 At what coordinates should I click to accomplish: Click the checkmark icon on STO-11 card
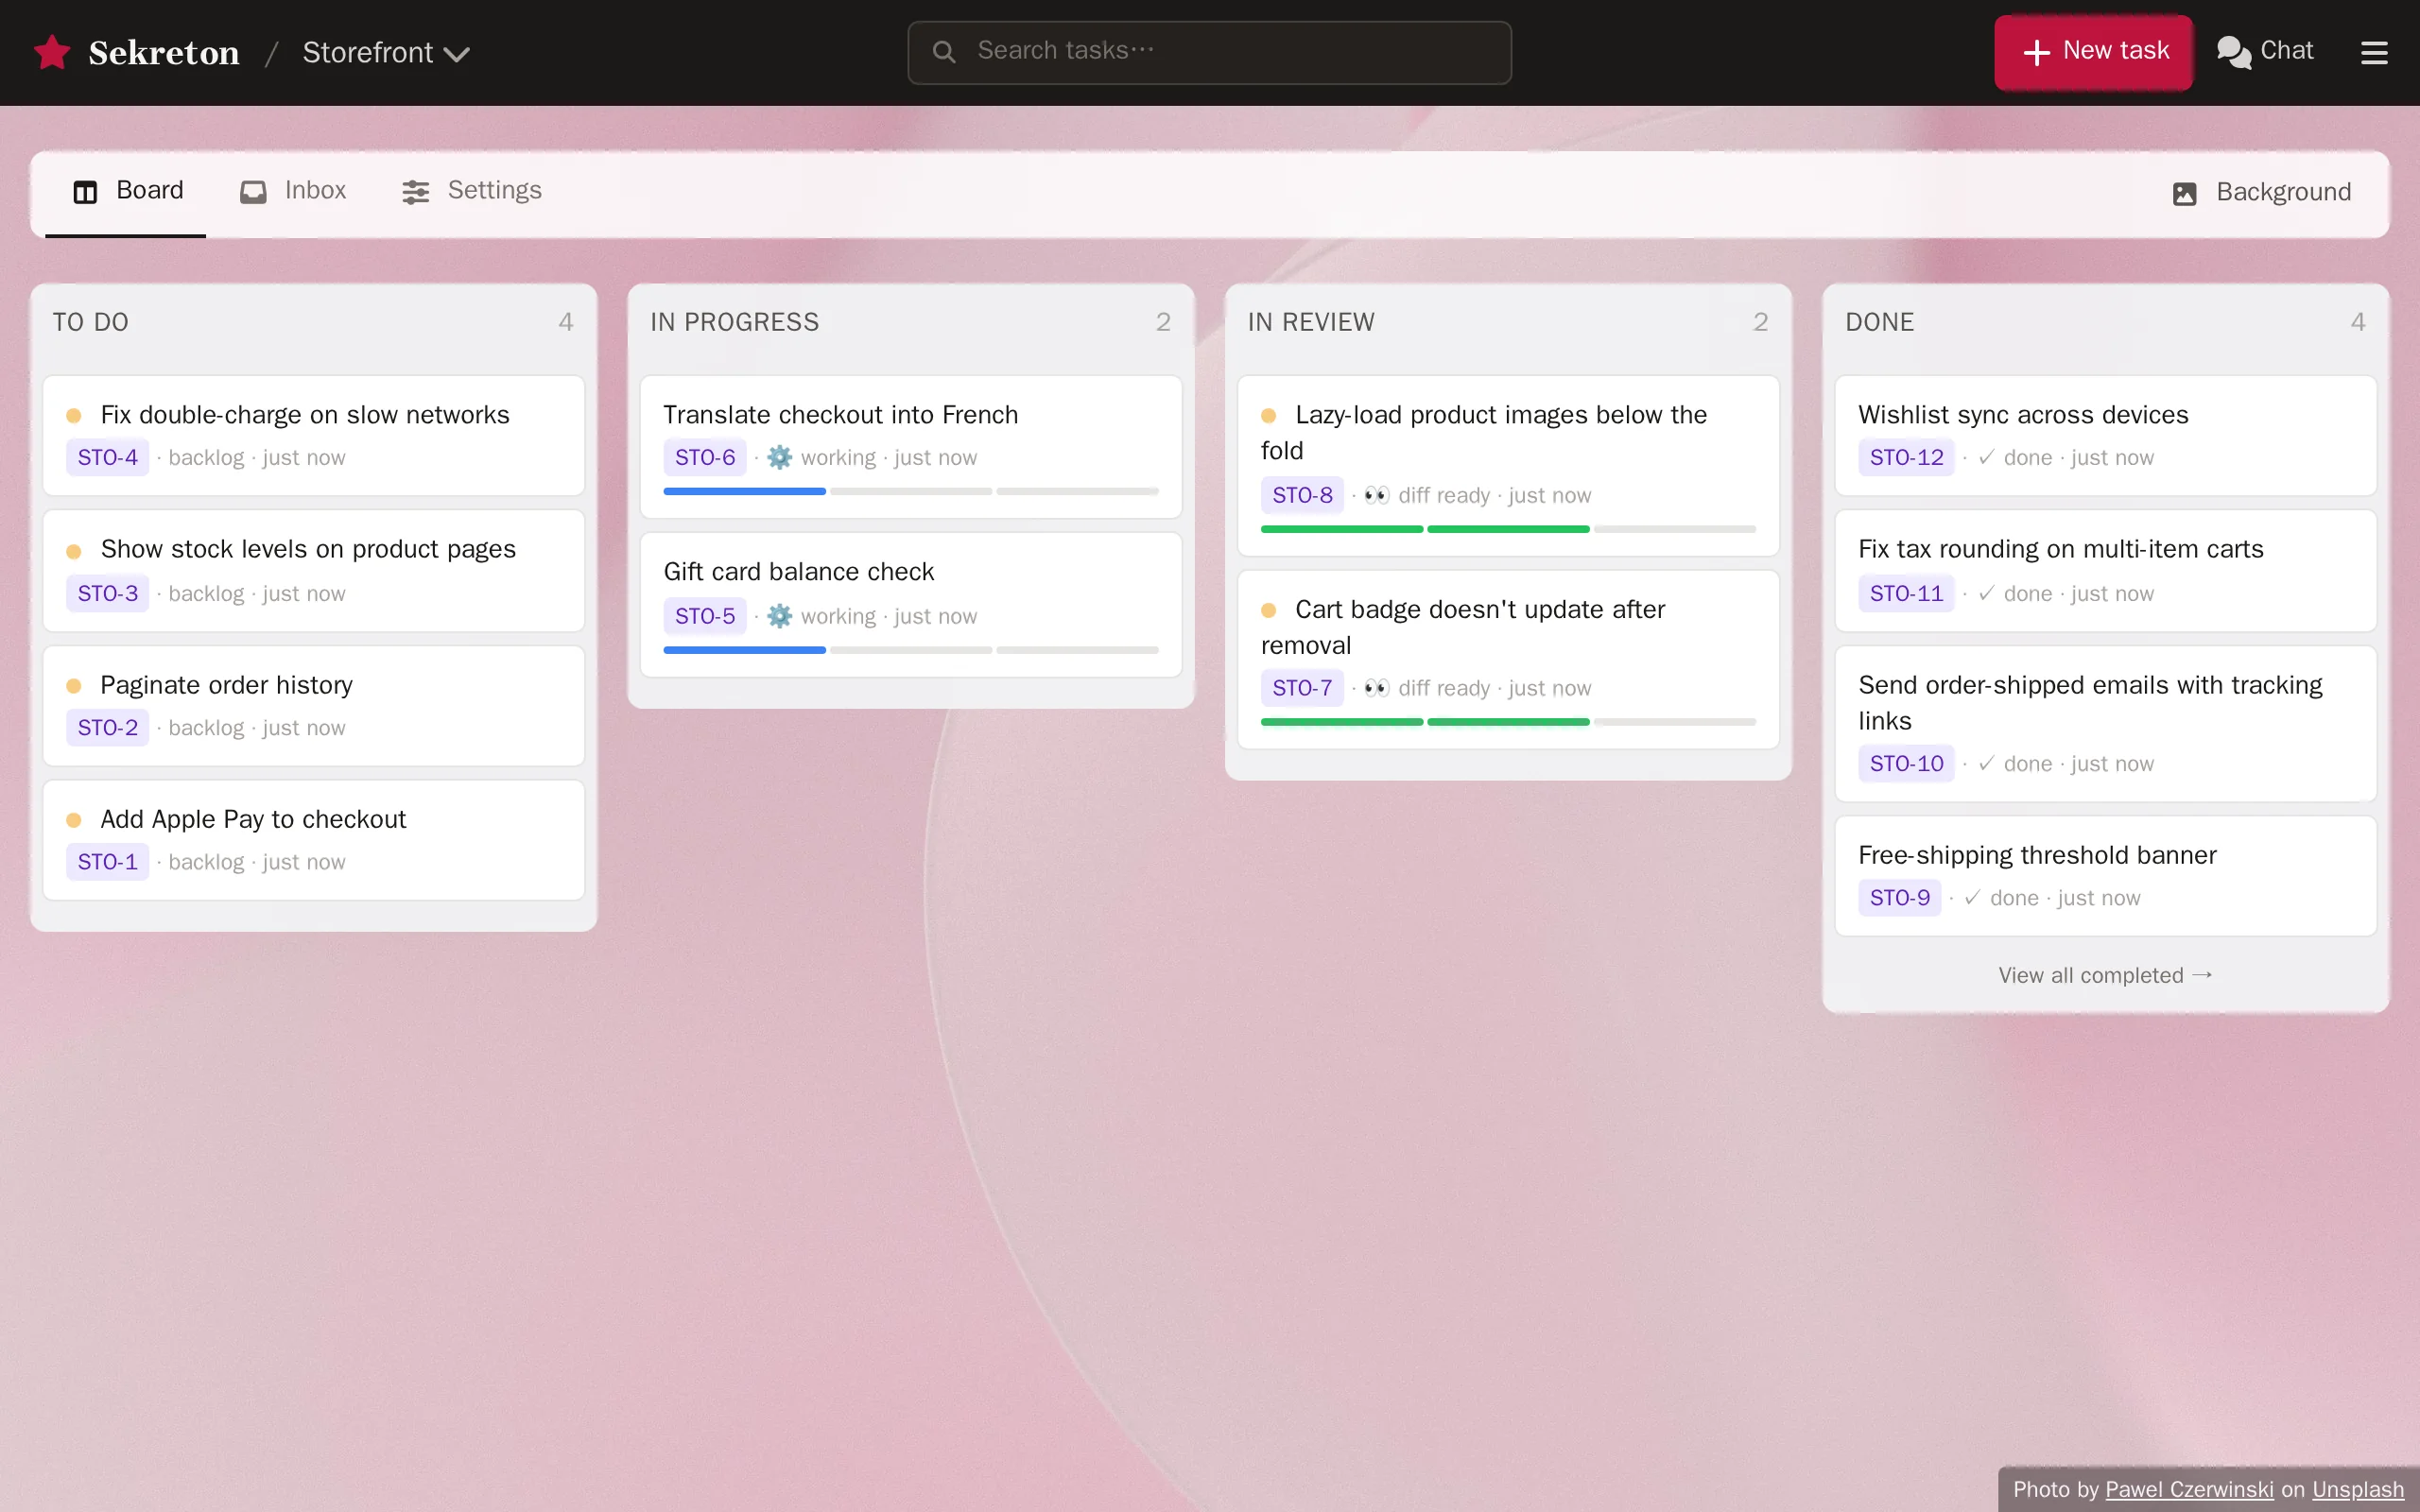click(x=1986, y=593)
